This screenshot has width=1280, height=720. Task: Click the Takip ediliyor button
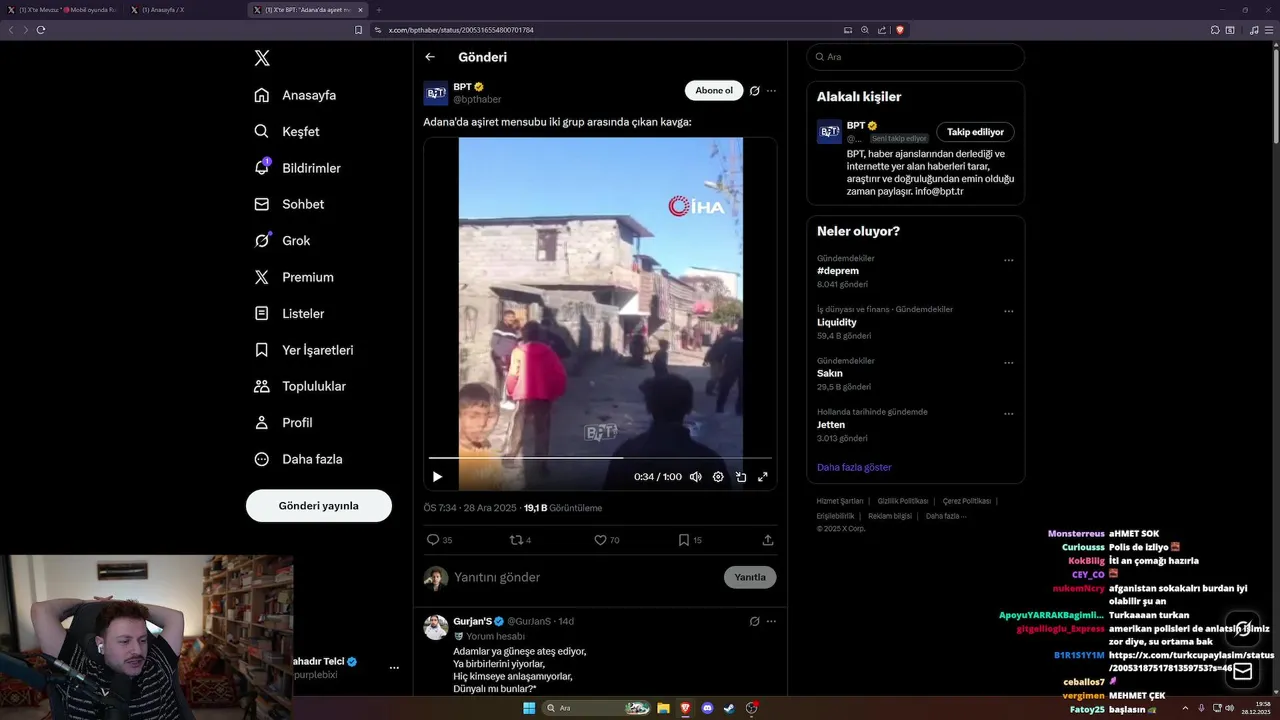coord(975,132)
